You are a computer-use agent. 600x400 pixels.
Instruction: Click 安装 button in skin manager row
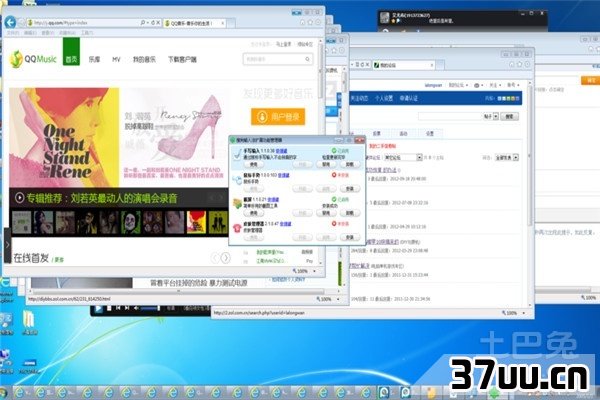[x=350, y=237]
